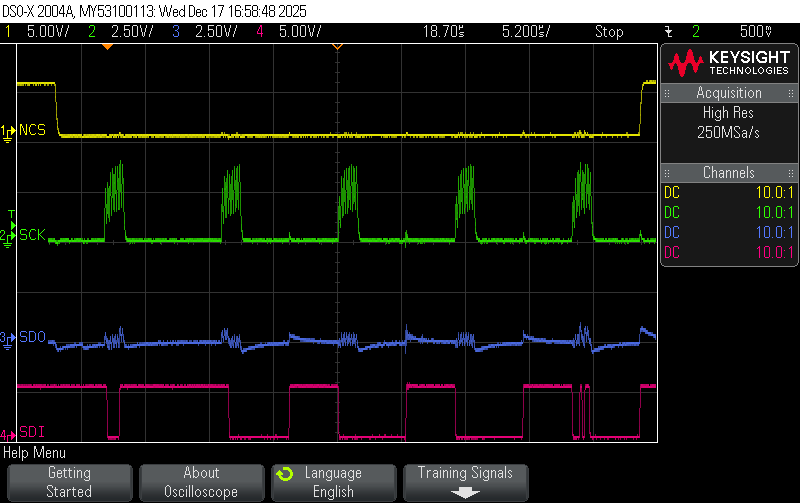The image size is (800, 503).
Task: Open About Oscilloscope info
Action: coord(202,483)
